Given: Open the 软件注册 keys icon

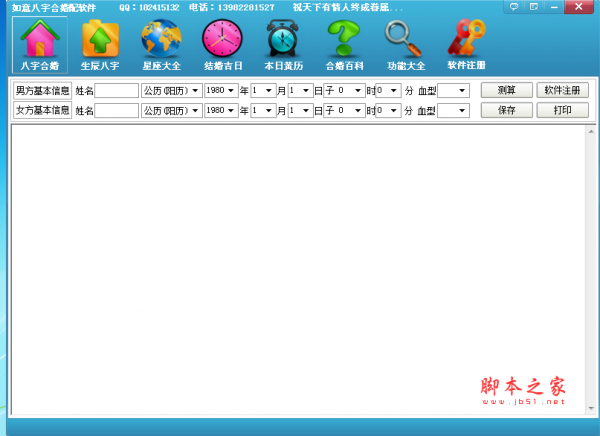Looking at the screenshot, I should 466,45.
